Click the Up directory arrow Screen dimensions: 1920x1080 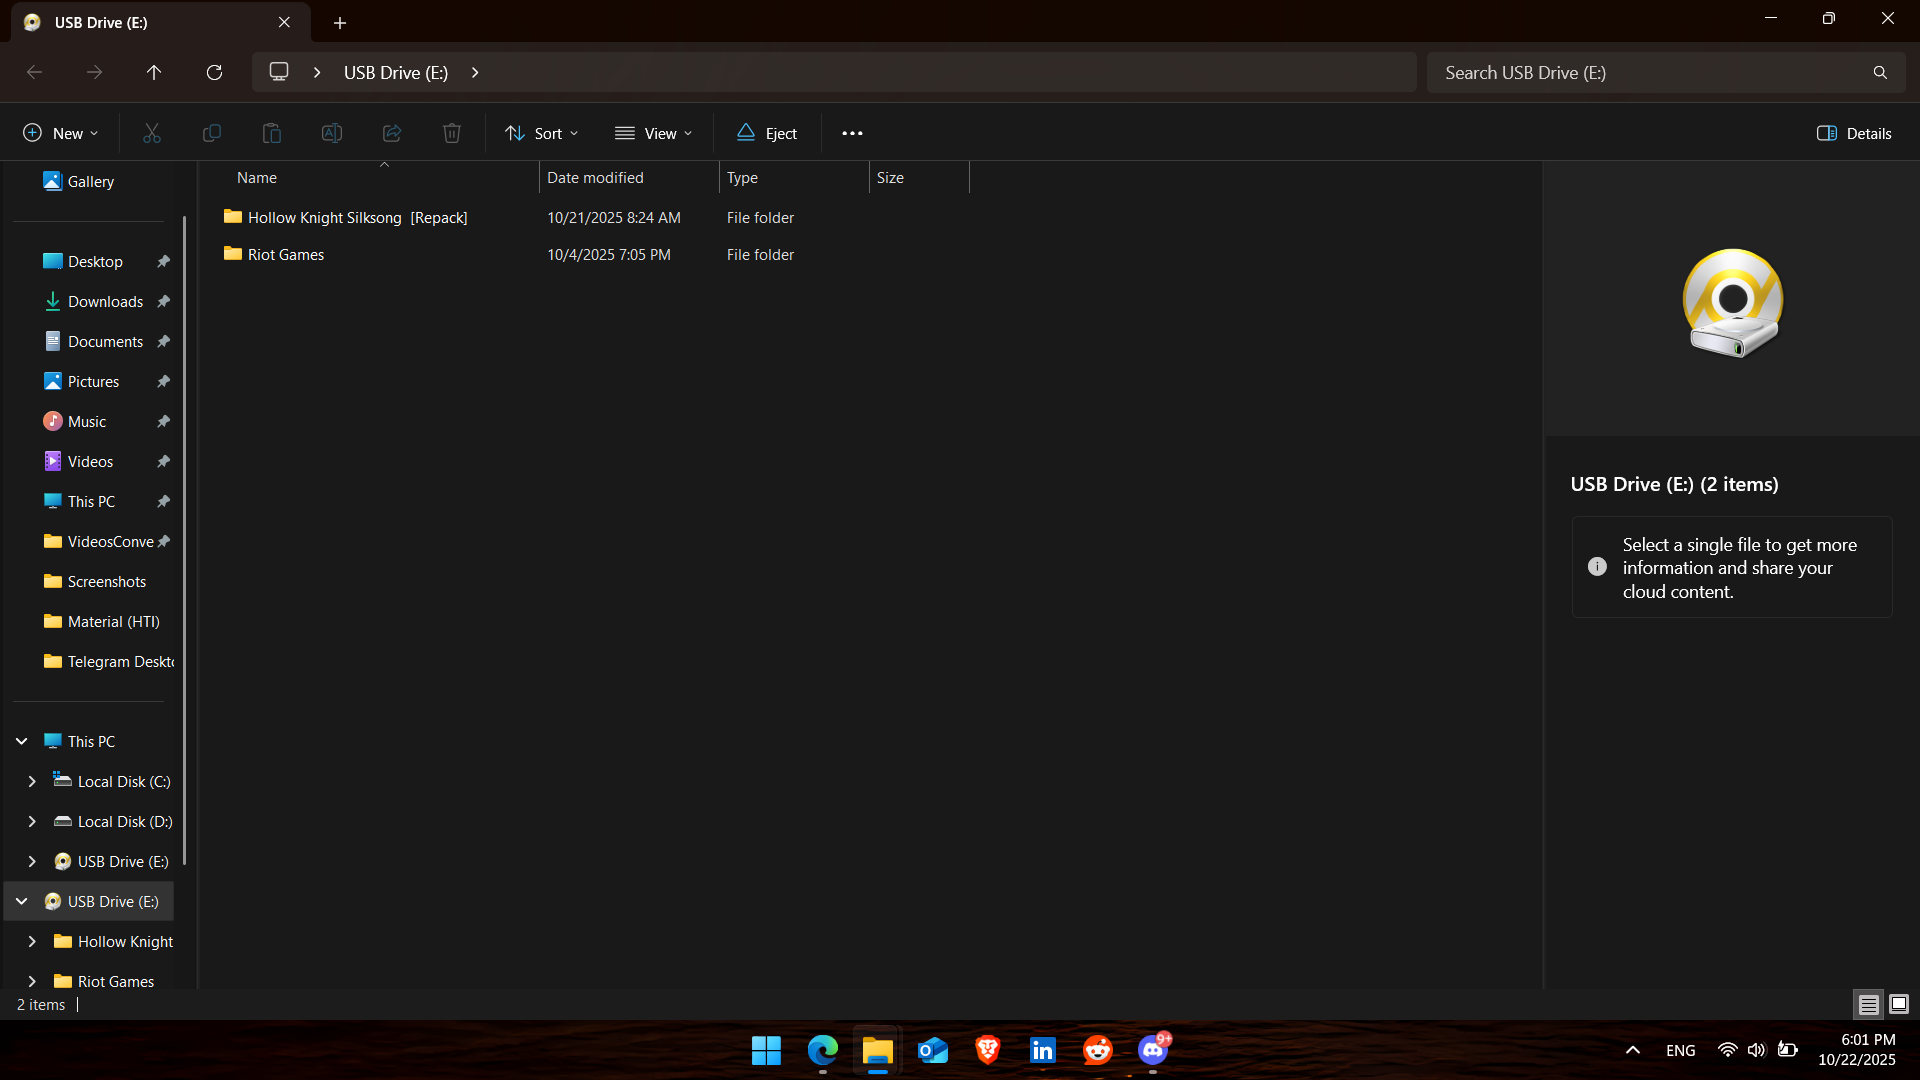154,72
